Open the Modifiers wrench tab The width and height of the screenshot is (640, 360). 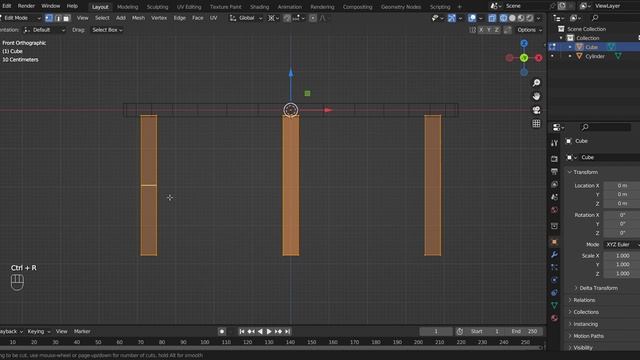(554, 255)
